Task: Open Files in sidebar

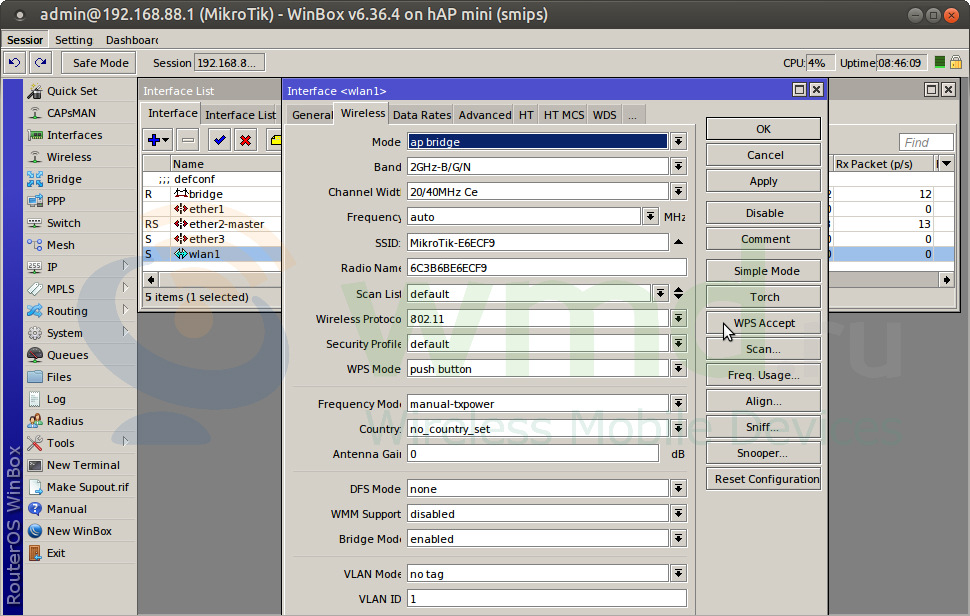Action: click(59, 377)
